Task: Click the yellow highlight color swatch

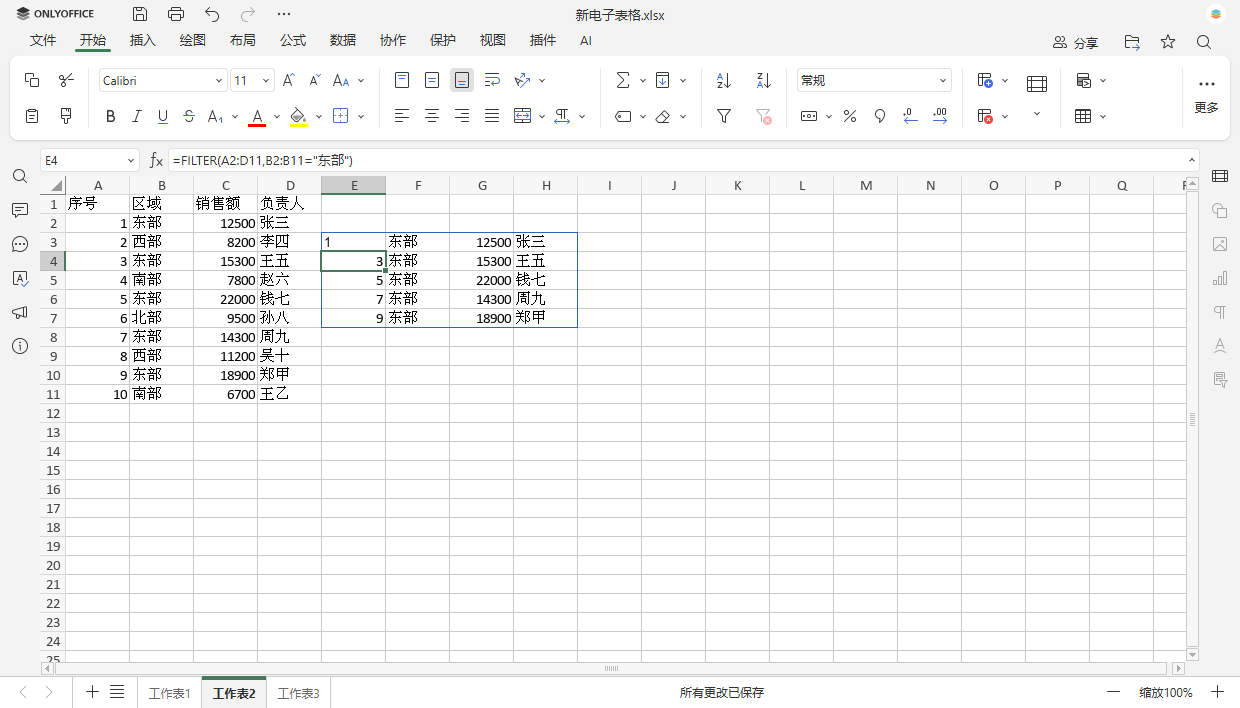Action: click(297, 123)
